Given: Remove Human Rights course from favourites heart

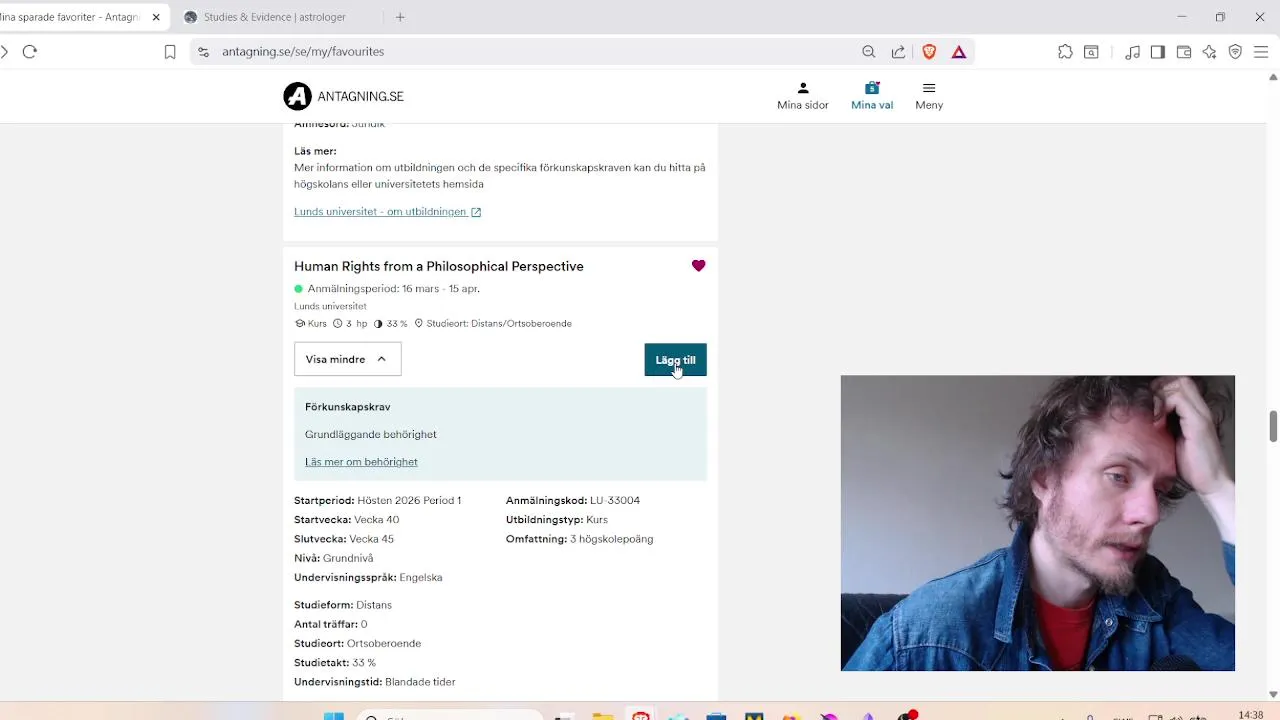Looking at the screenshot, I should [698, 266].
